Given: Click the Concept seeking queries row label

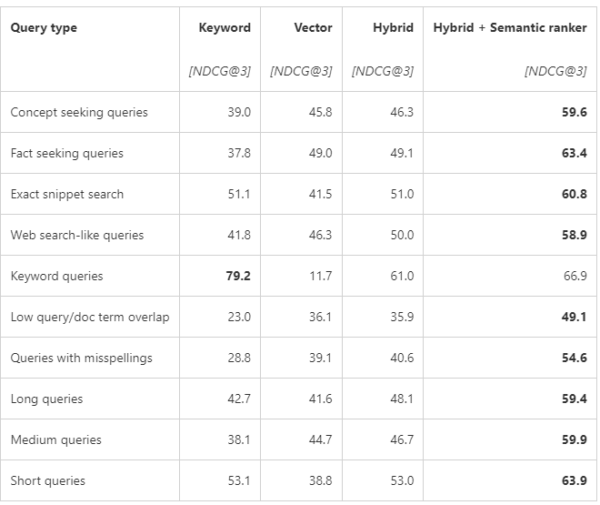Looking at the screenshot, I should [x=79, y=112].
